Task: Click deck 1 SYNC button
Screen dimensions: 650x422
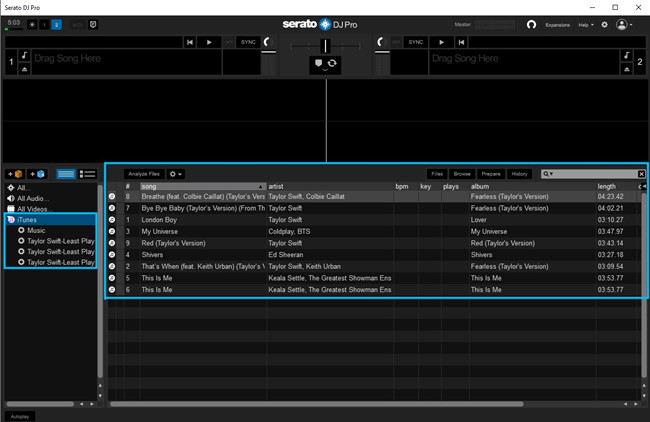Action: pyautogui.click(x=248, y=42)
